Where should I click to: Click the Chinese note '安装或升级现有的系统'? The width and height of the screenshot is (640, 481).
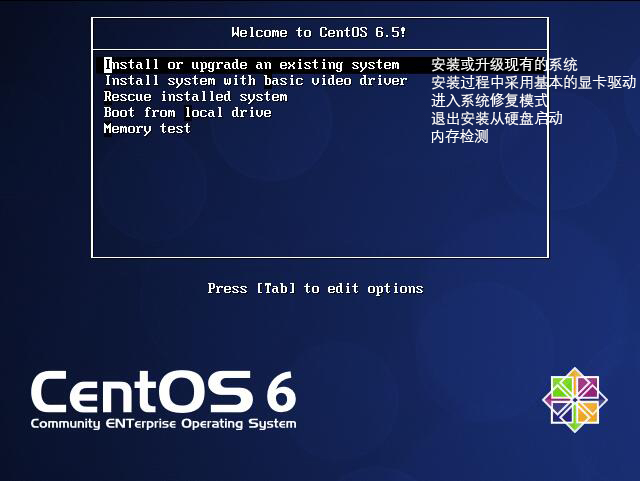tap(504, 65)
